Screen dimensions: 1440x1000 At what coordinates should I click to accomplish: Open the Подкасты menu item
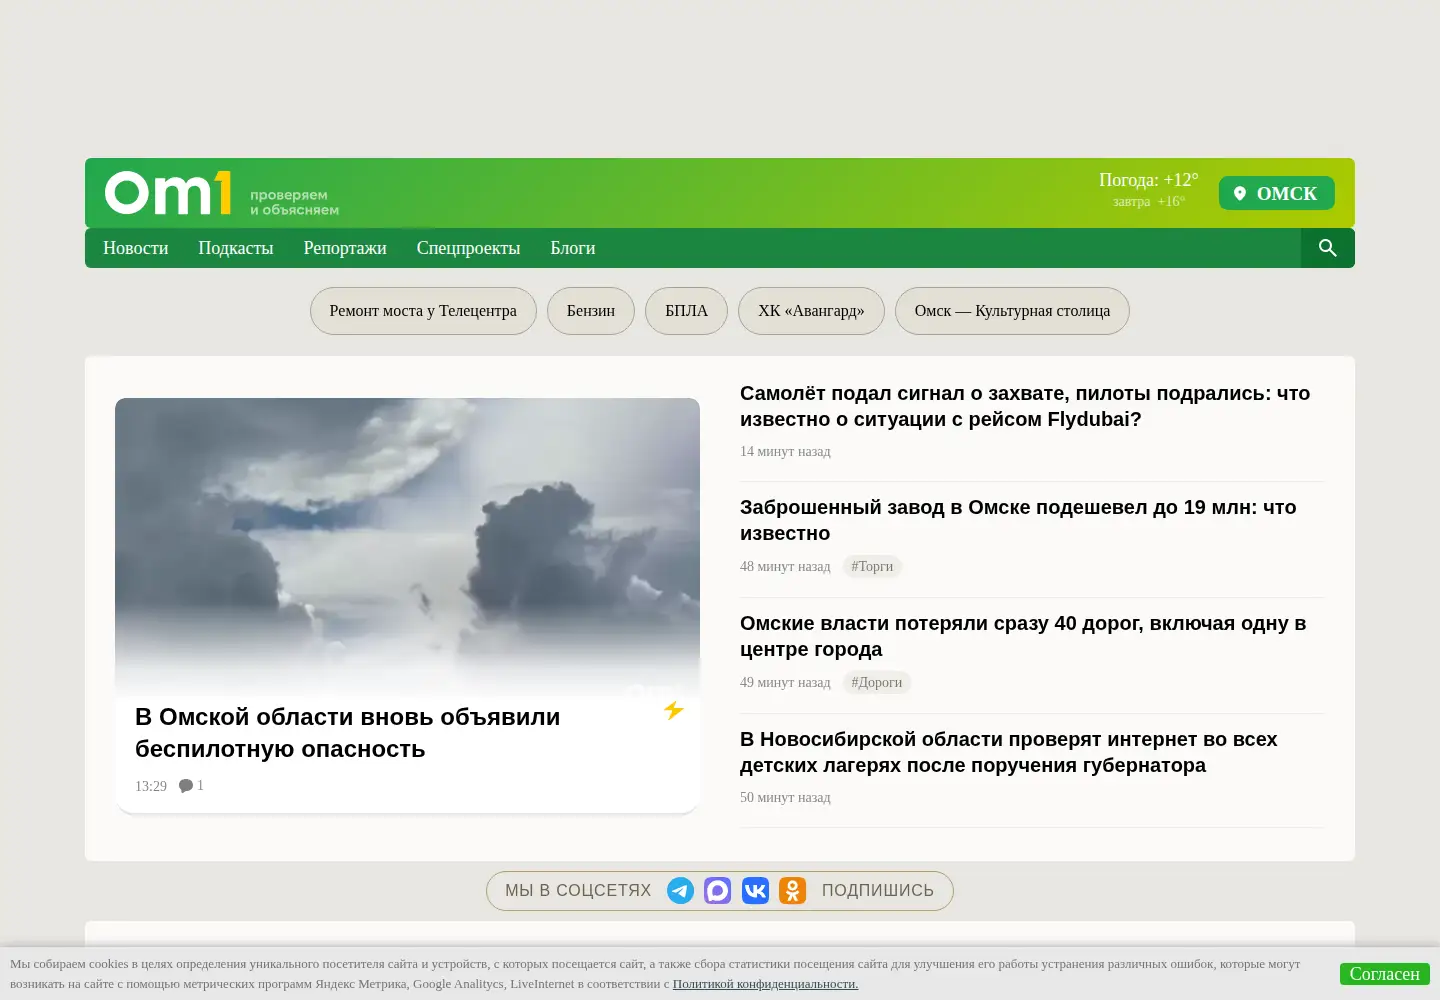(x=236, y=248)
